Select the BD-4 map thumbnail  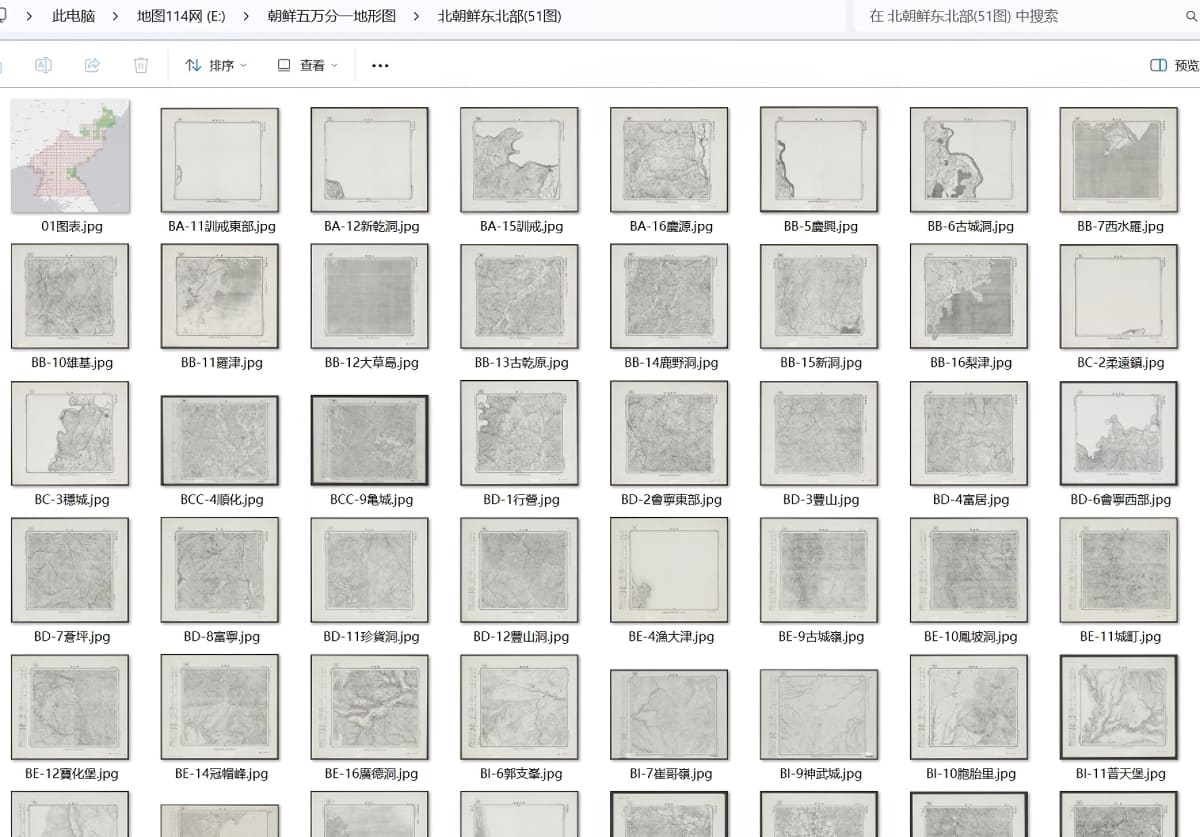point(970,434)
